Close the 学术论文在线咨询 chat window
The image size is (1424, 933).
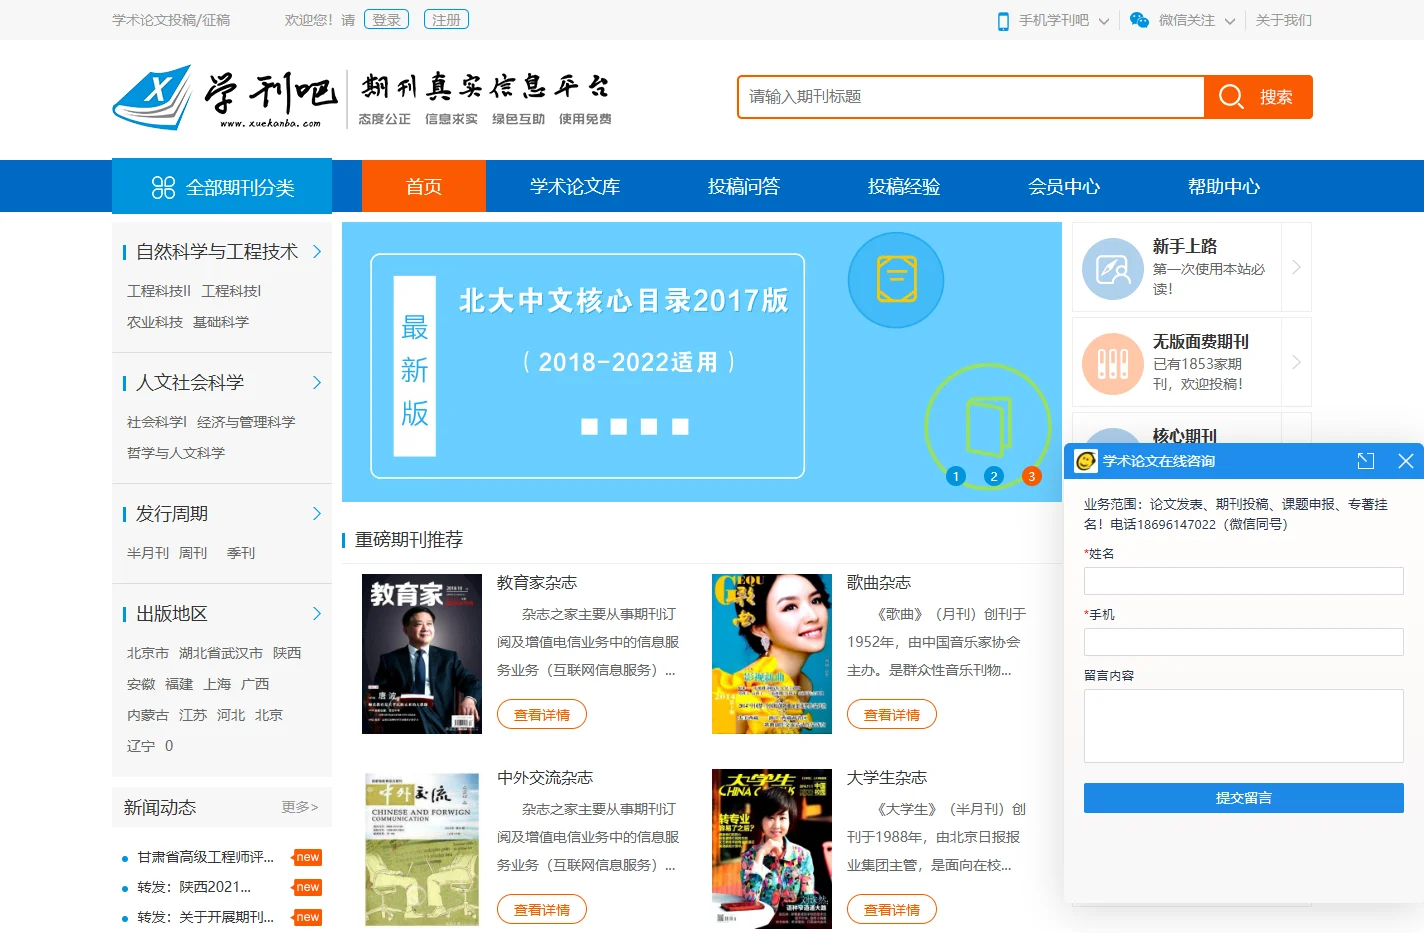pos(1405,461)
